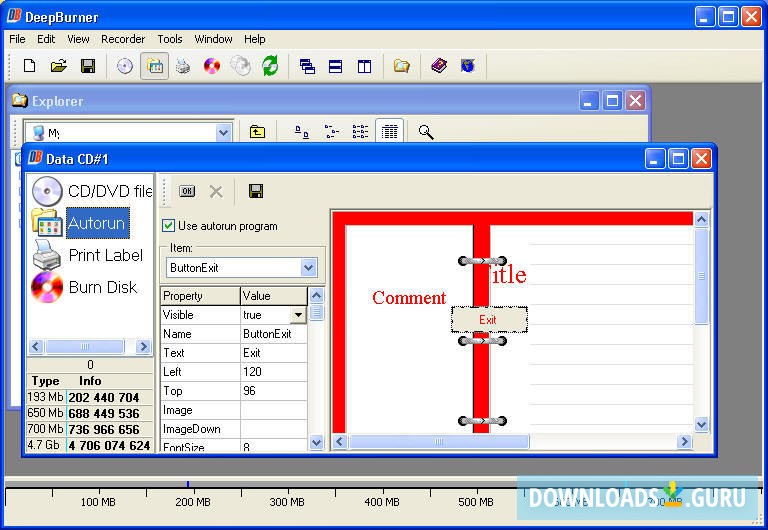Click the Explorer search magnifier icon
Image resolution: width=768 pixels, height=530 pixels.
pyautogui.click(x=426, y=132)
